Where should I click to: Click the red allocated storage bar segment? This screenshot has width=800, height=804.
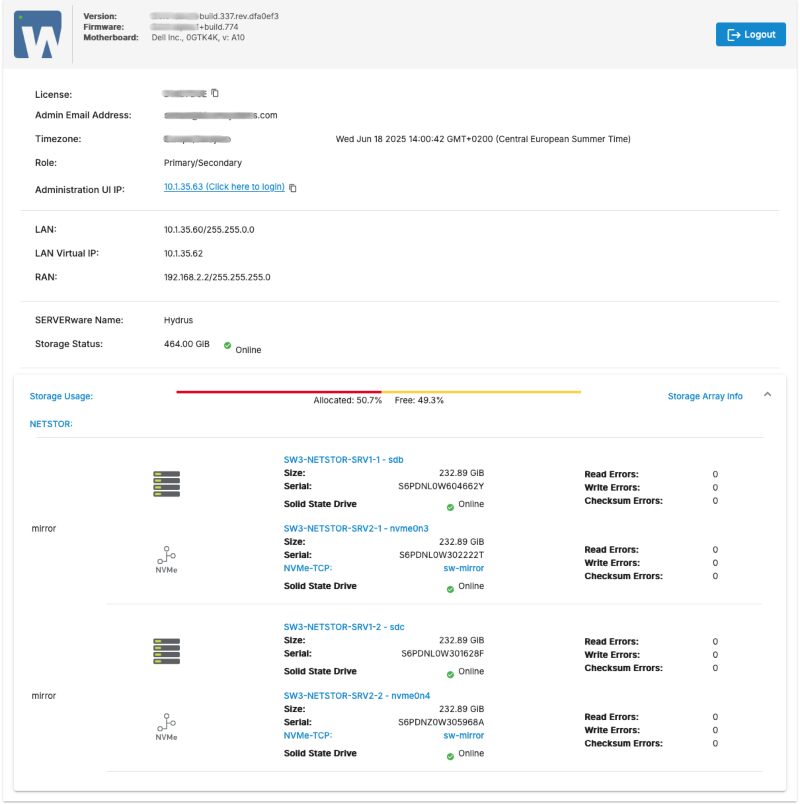[x=278, y=392]
